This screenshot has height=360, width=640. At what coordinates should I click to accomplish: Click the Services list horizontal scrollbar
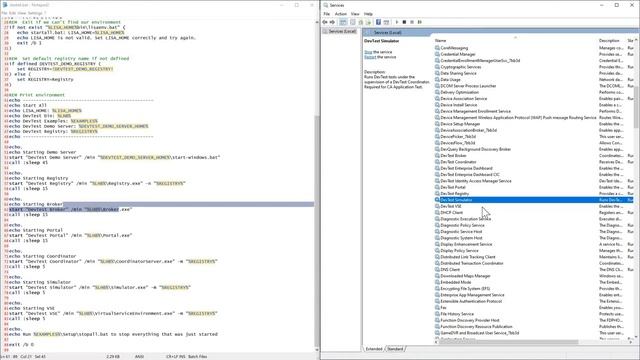[509, 342]
